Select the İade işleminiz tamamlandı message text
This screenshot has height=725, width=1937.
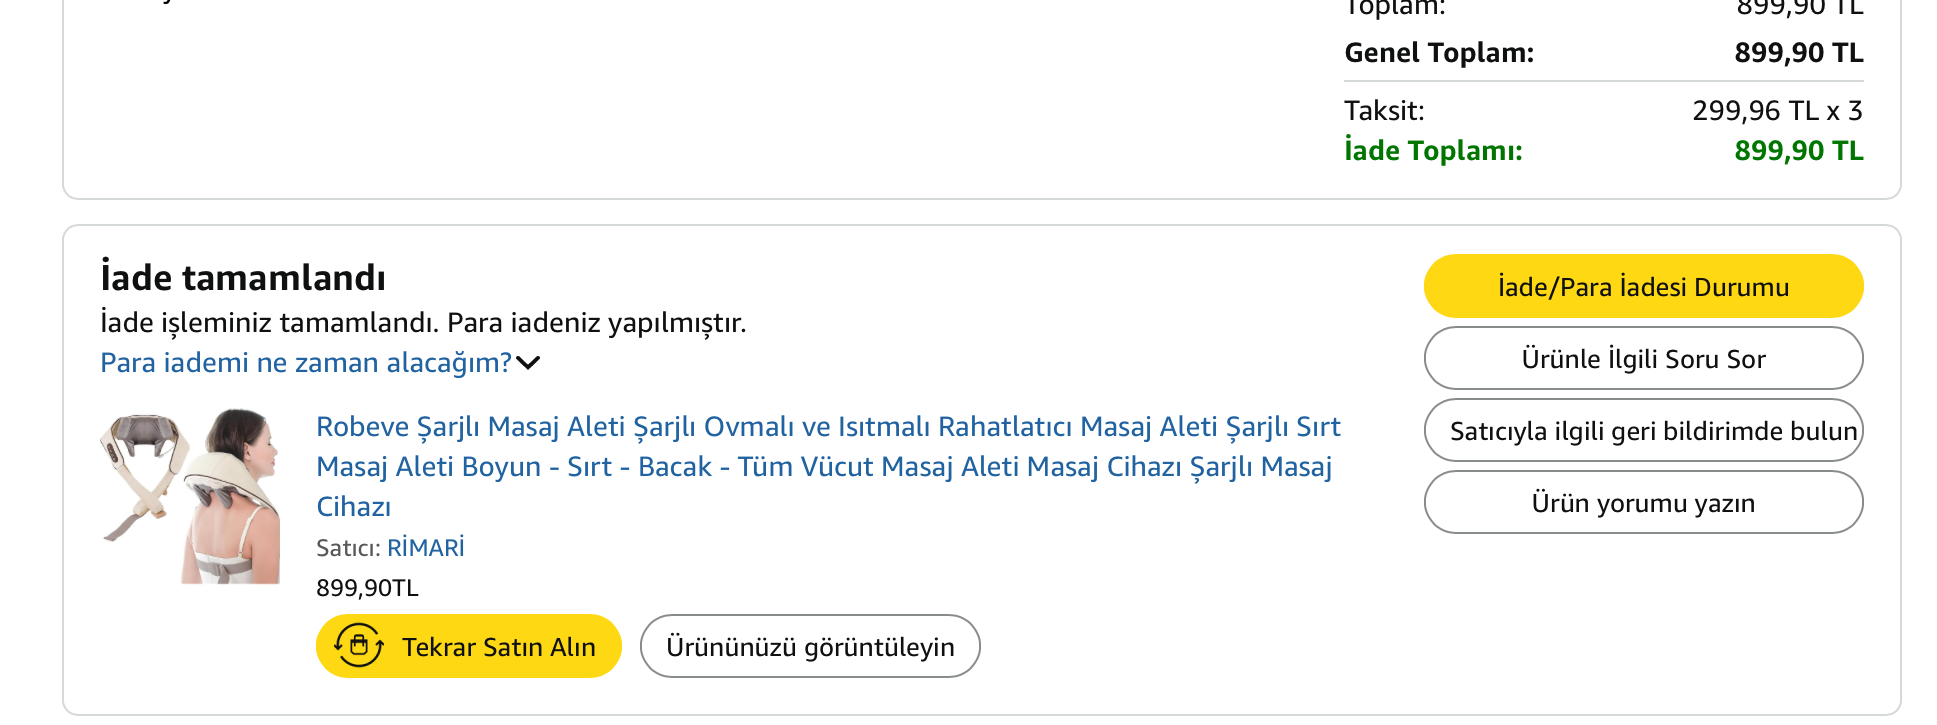tap(423, 323)
